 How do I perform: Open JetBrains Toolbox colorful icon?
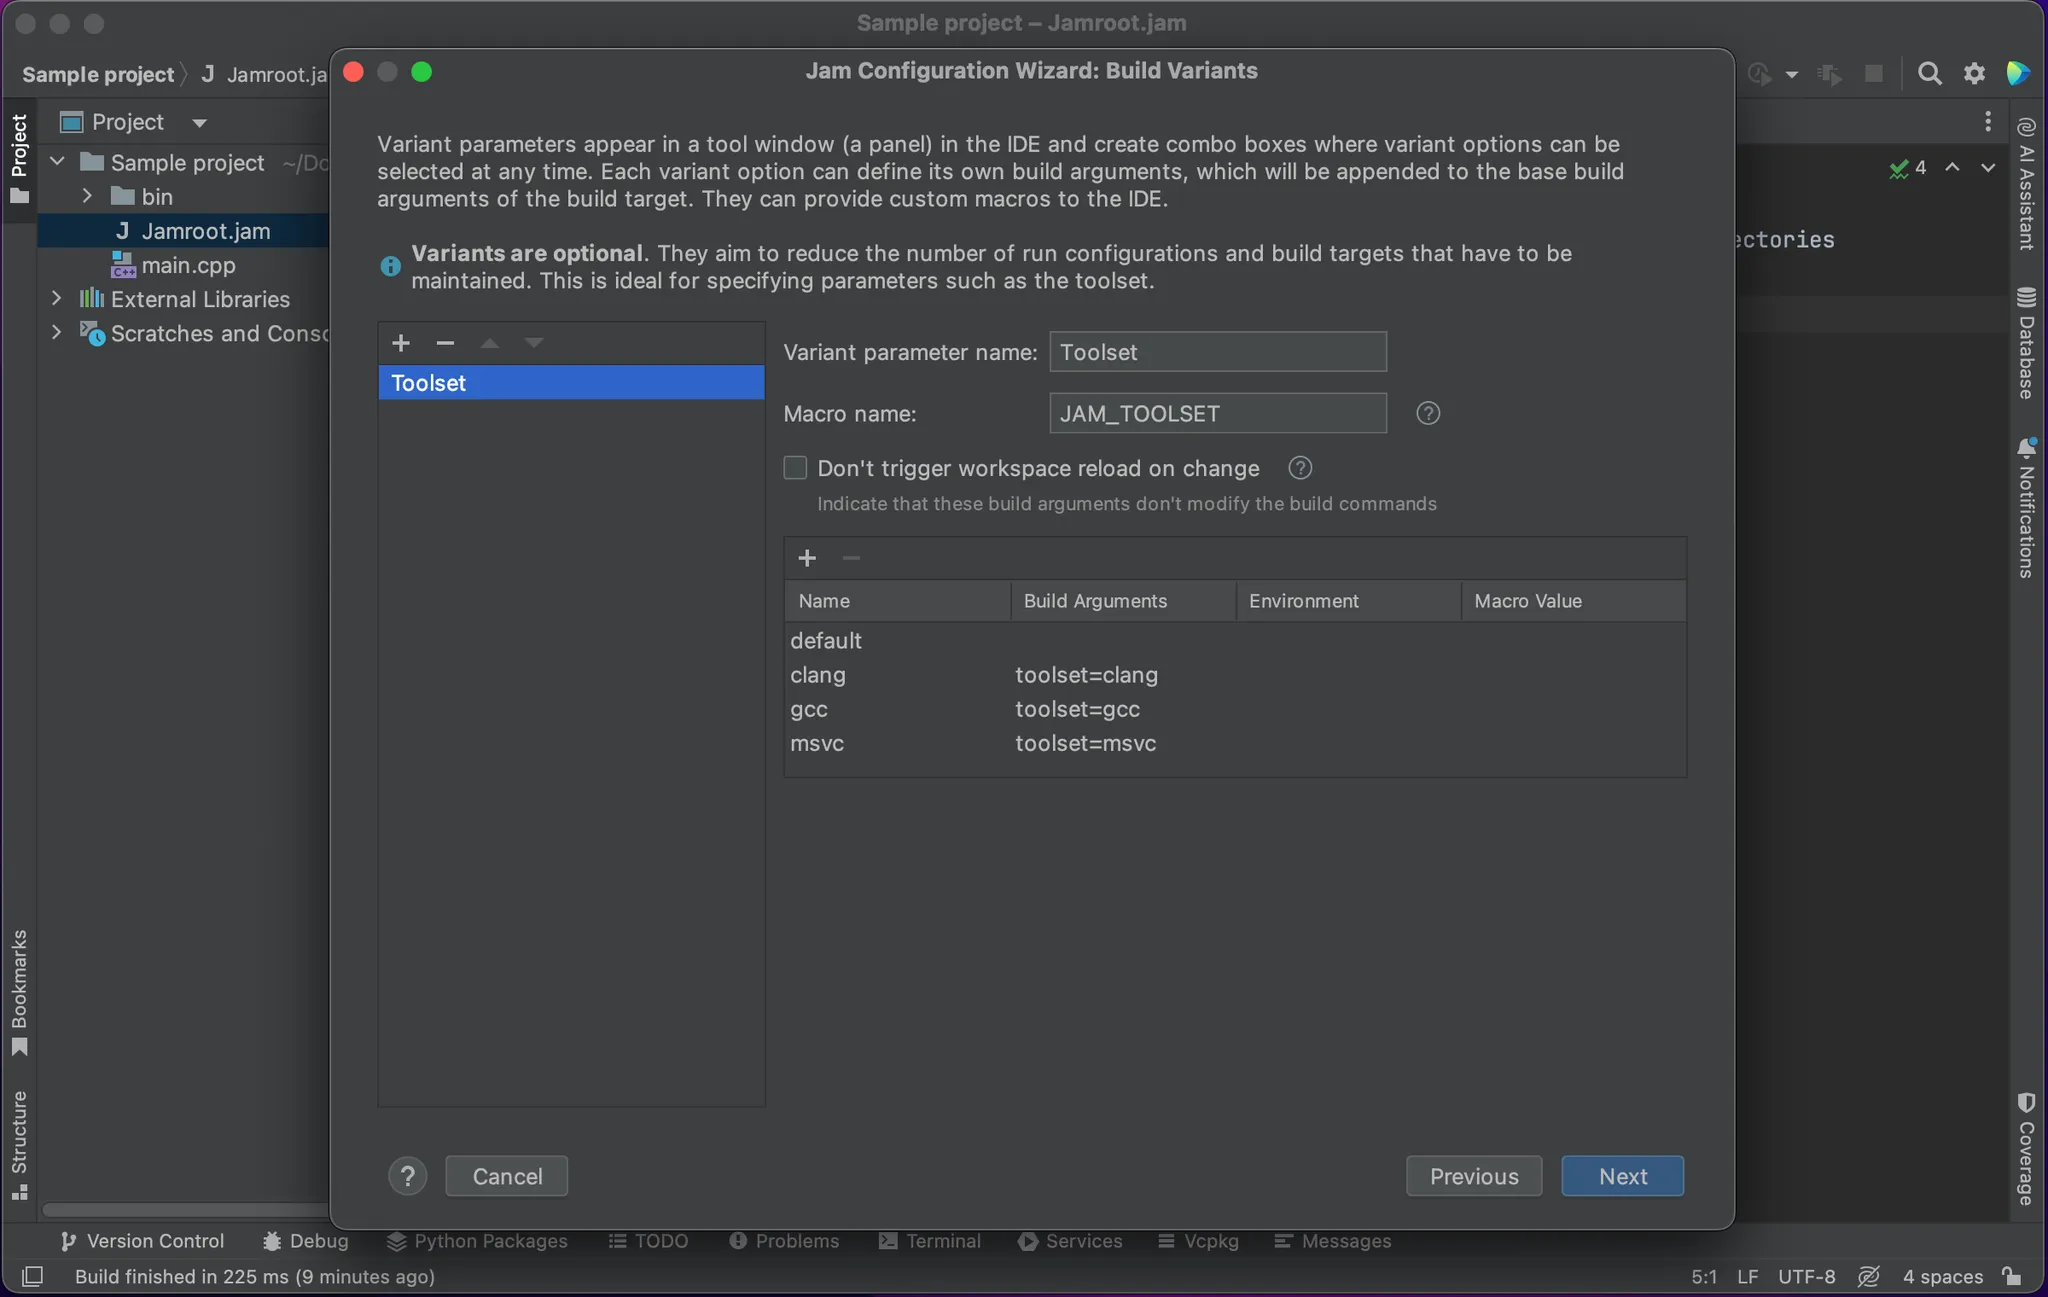coord(2018,73)
